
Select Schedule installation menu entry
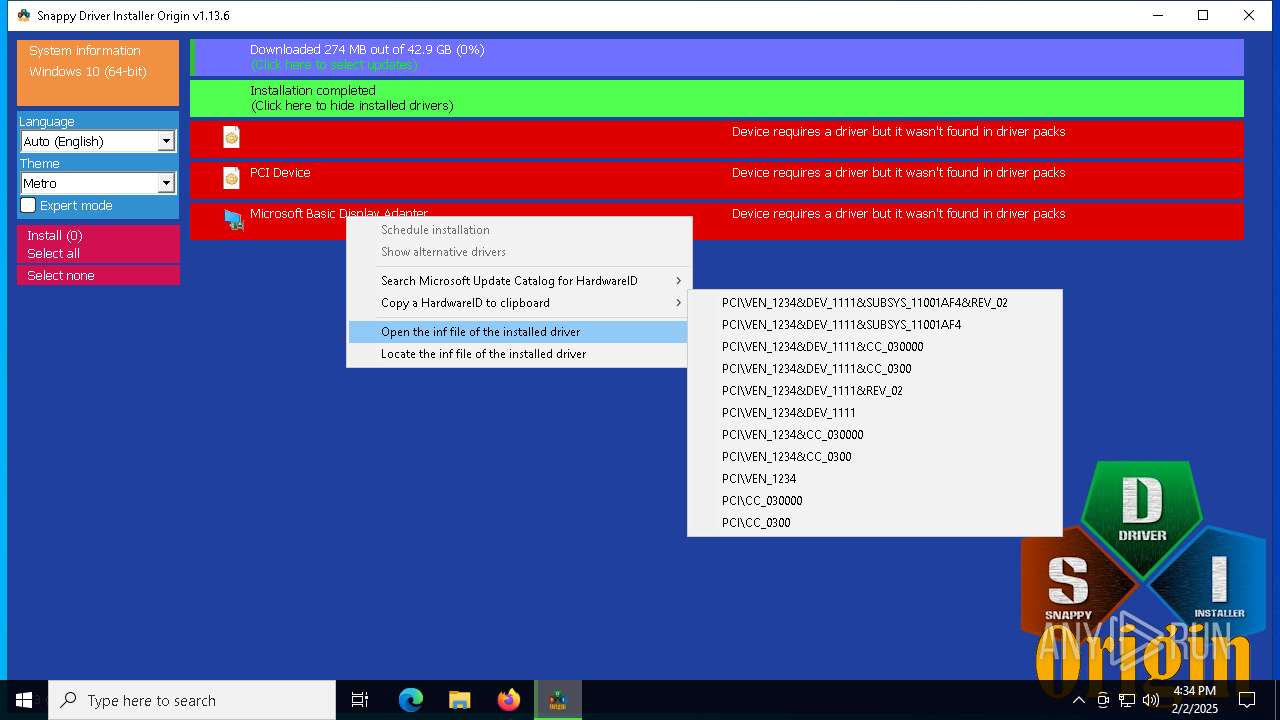[518, 230]
